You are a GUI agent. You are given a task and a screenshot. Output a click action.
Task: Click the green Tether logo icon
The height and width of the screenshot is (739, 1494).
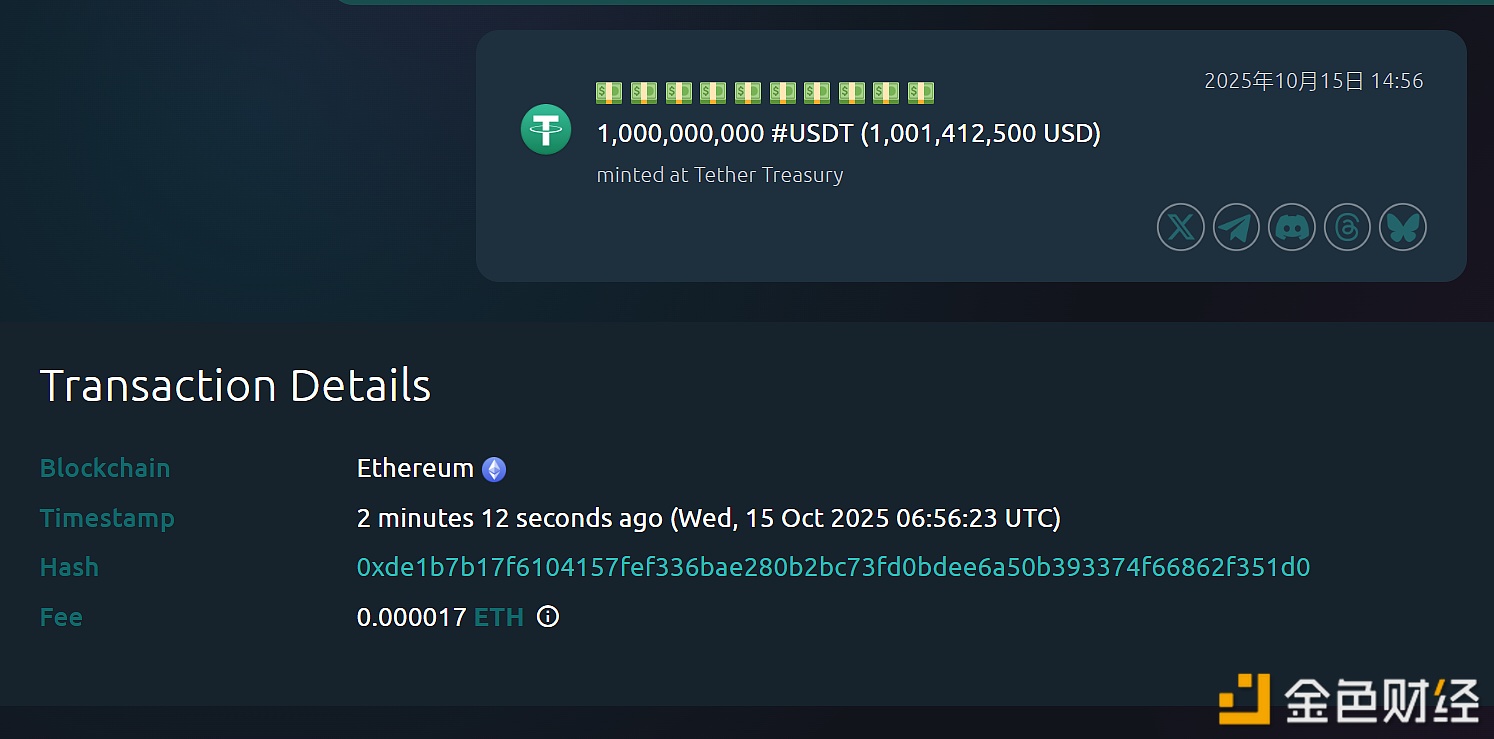click(x=546, y=130)
